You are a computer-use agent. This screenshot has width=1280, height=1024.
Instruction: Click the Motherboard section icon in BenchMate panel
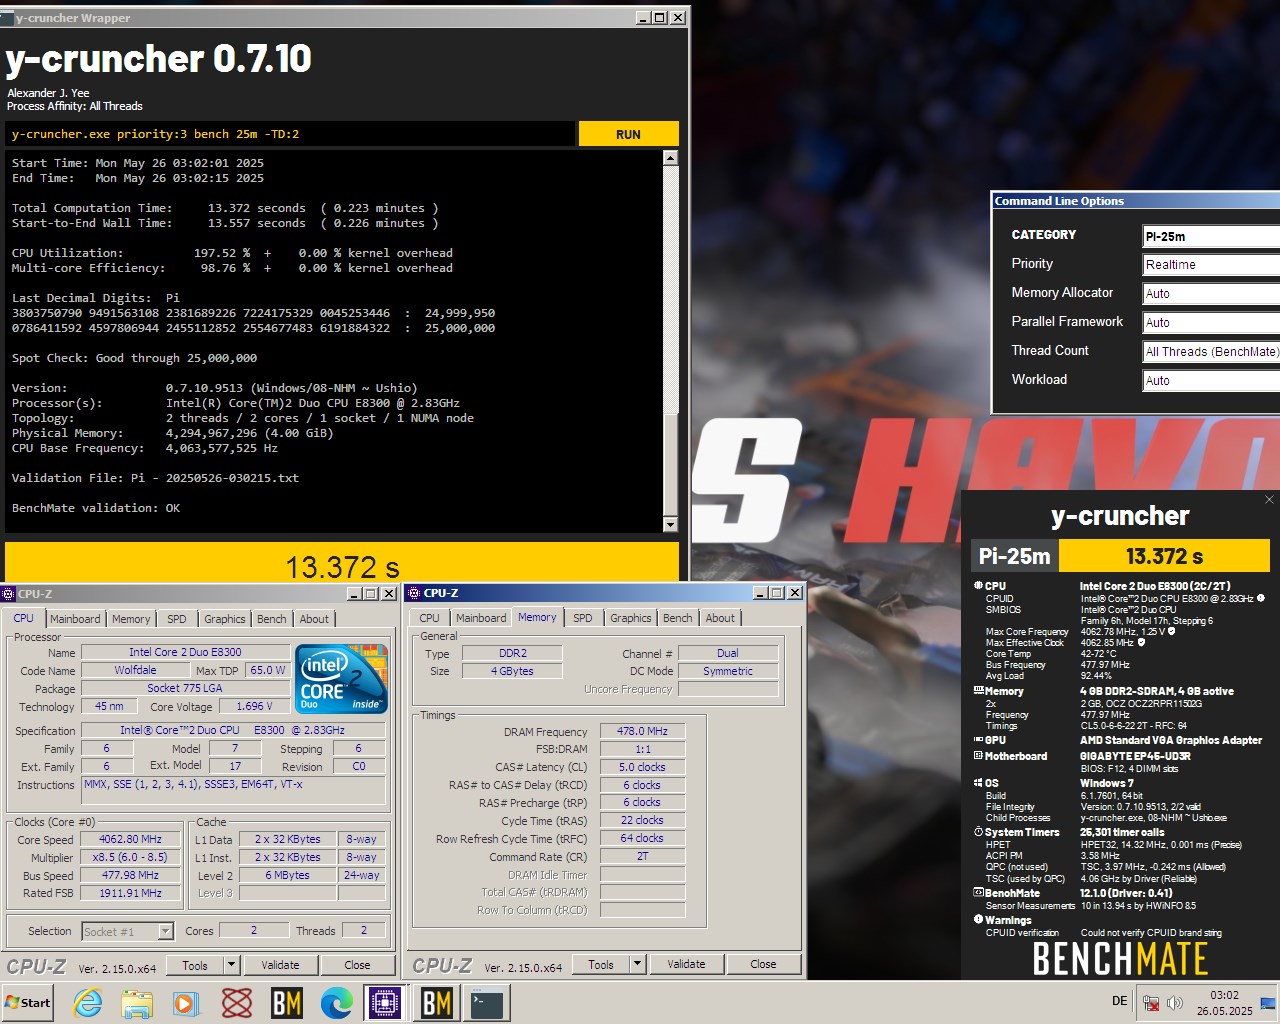(978, 756)
